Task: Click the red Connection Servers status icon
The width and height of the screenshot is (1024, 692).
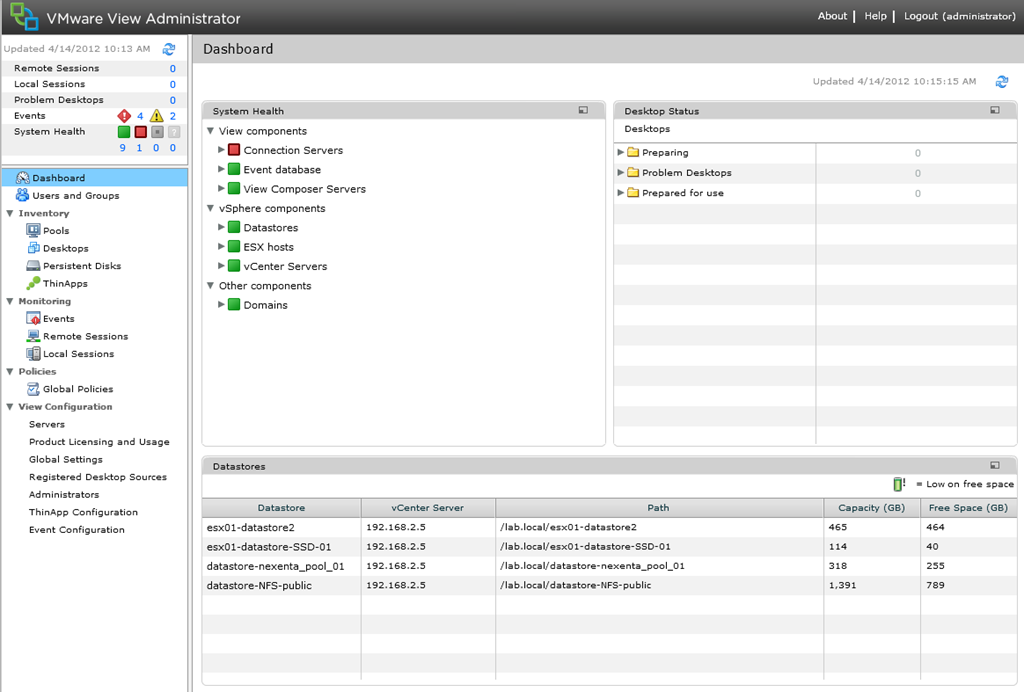Action: point(234,150)
